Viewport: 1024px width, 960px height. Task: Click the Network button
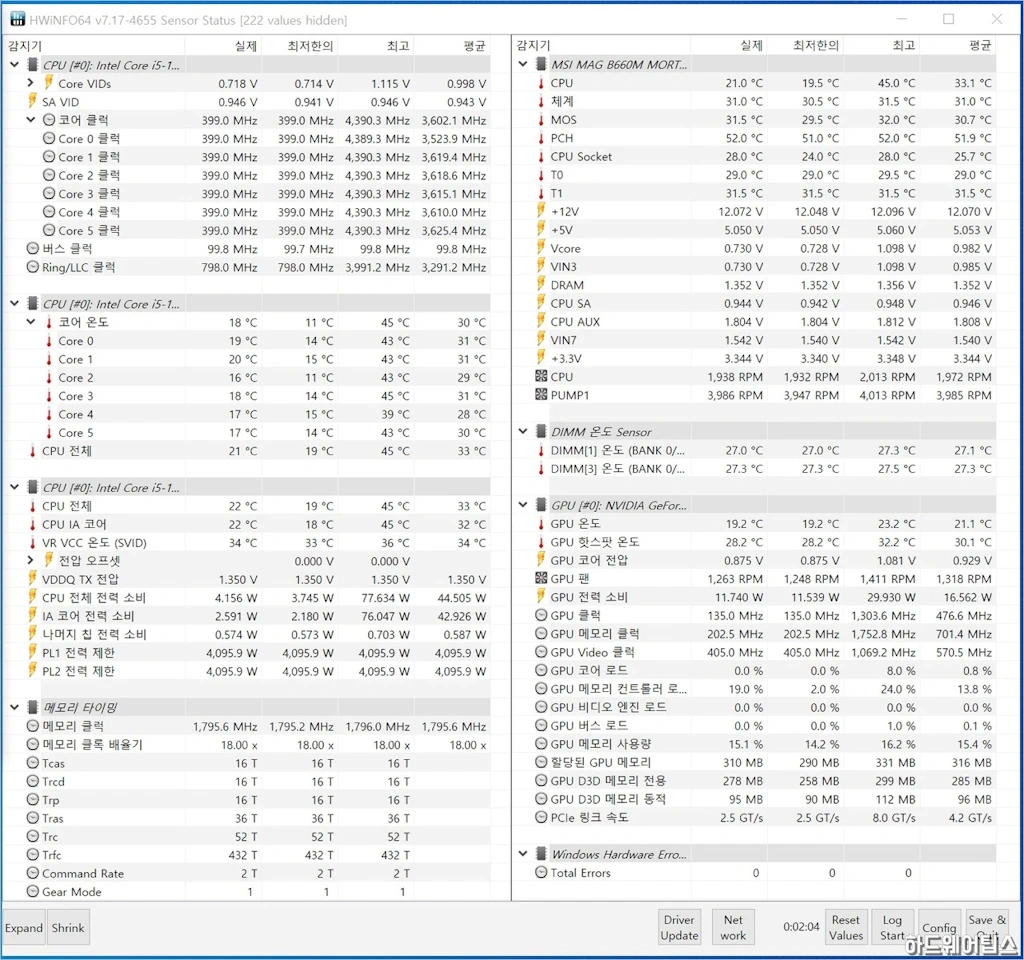pyautogui.click(x=733, y=927)
